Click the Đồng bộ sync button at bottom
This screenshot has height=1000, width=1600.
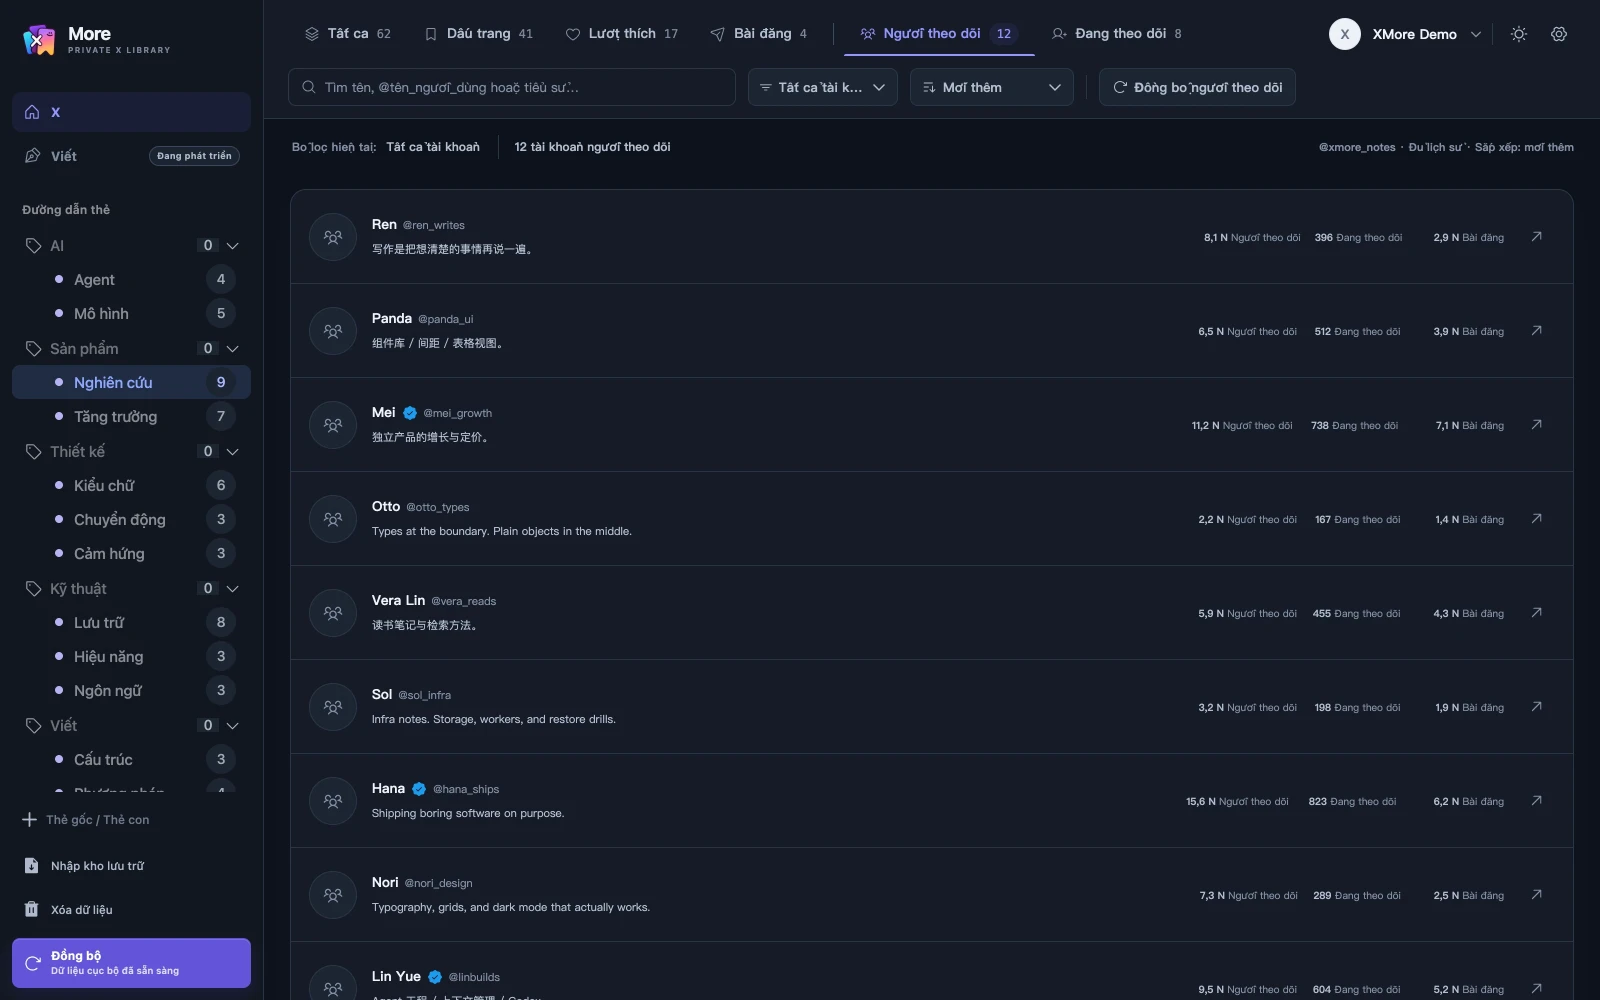[131, 963]
